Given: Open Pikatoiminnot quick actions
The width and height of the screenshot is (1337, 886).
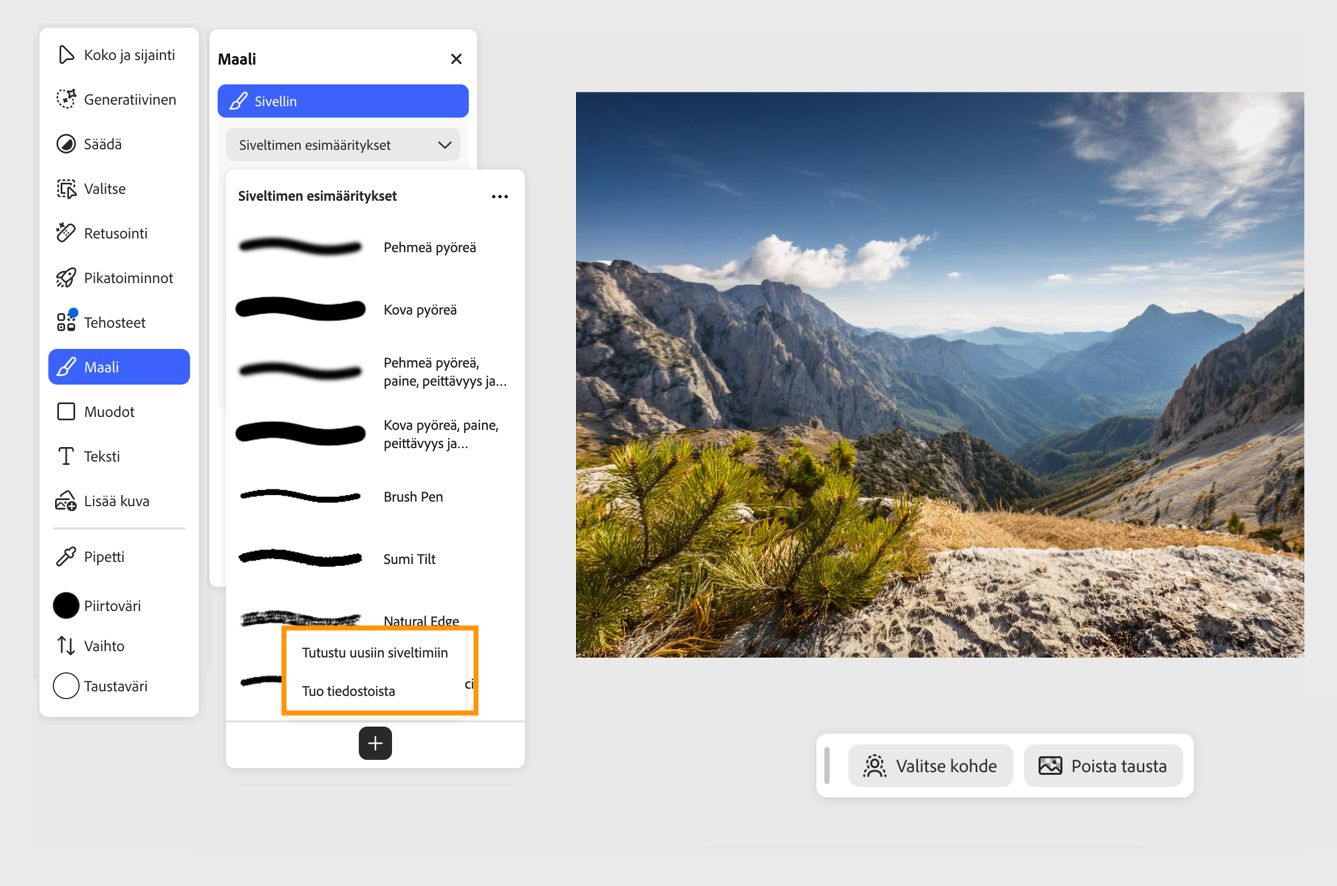Looking at the screenshot, I should (x=118, y=278).
